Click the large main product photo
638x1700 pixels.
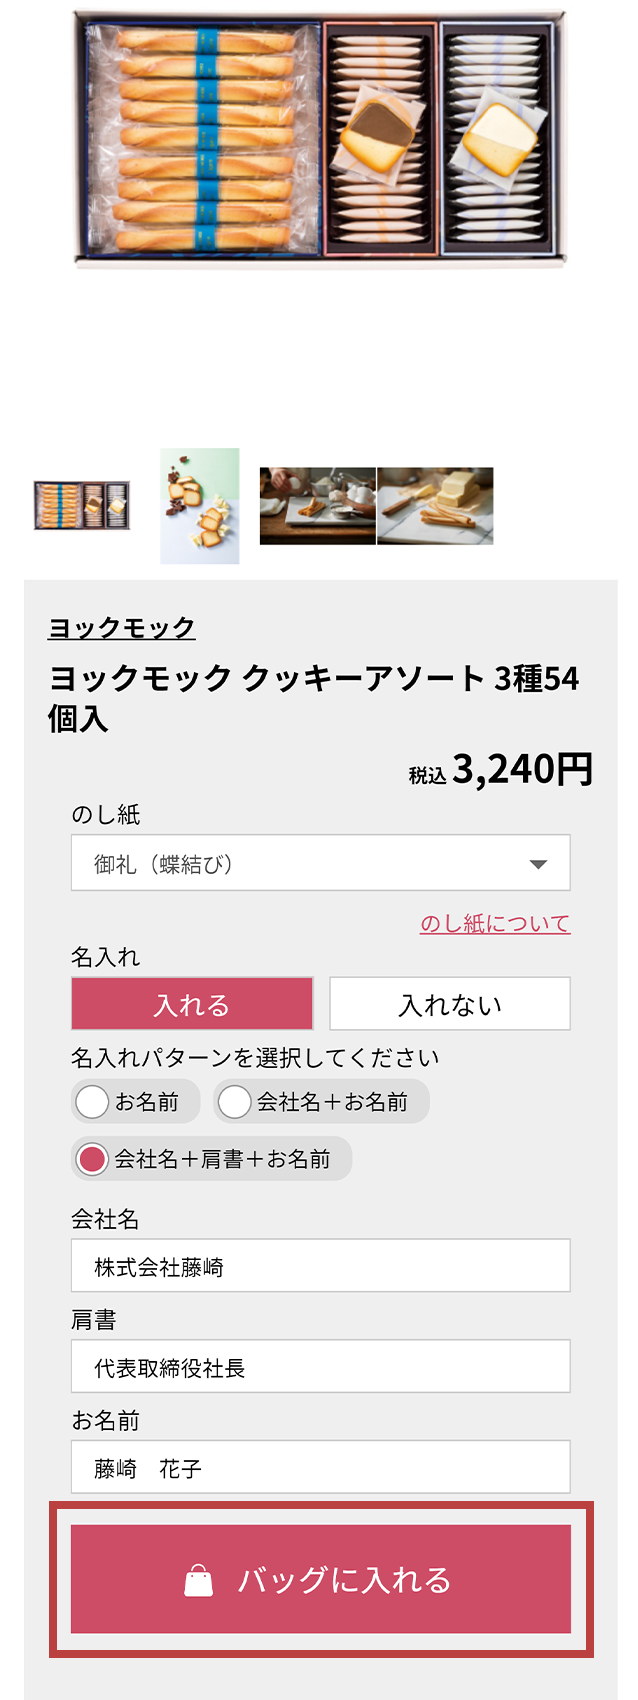click(x=319, y=140)
